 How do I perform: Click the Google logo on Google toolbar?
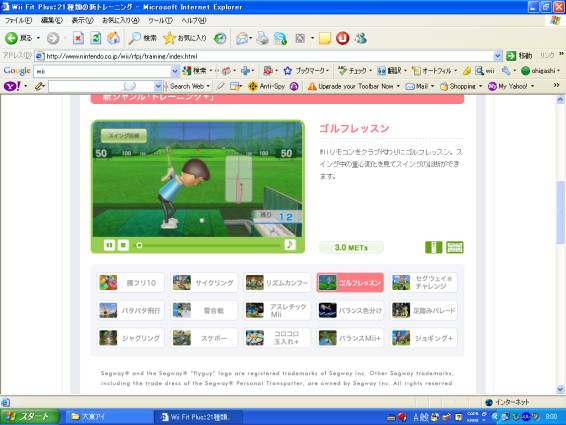pos(17,71)
